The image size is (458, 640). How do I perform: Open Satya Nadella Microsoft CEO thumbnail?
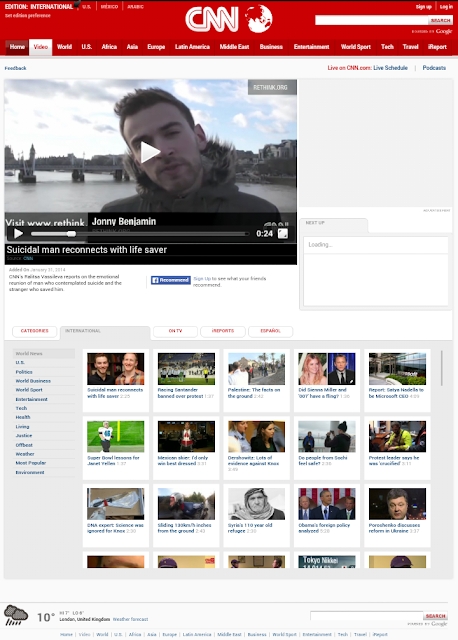click(397, 369)
